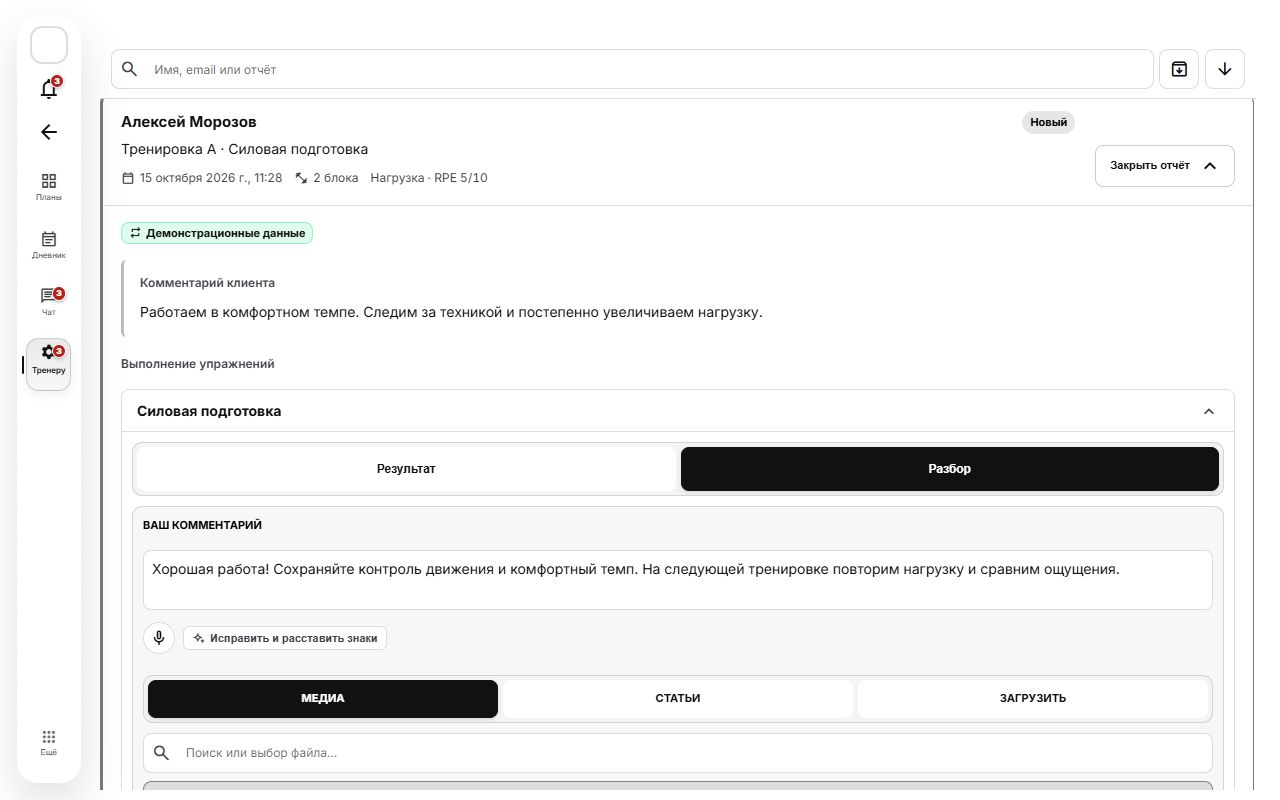Screen dimensions: 1280x800
Task: Switch to the ЗАГРУЗИТЬ tab
Action: tap(1033, 698)
